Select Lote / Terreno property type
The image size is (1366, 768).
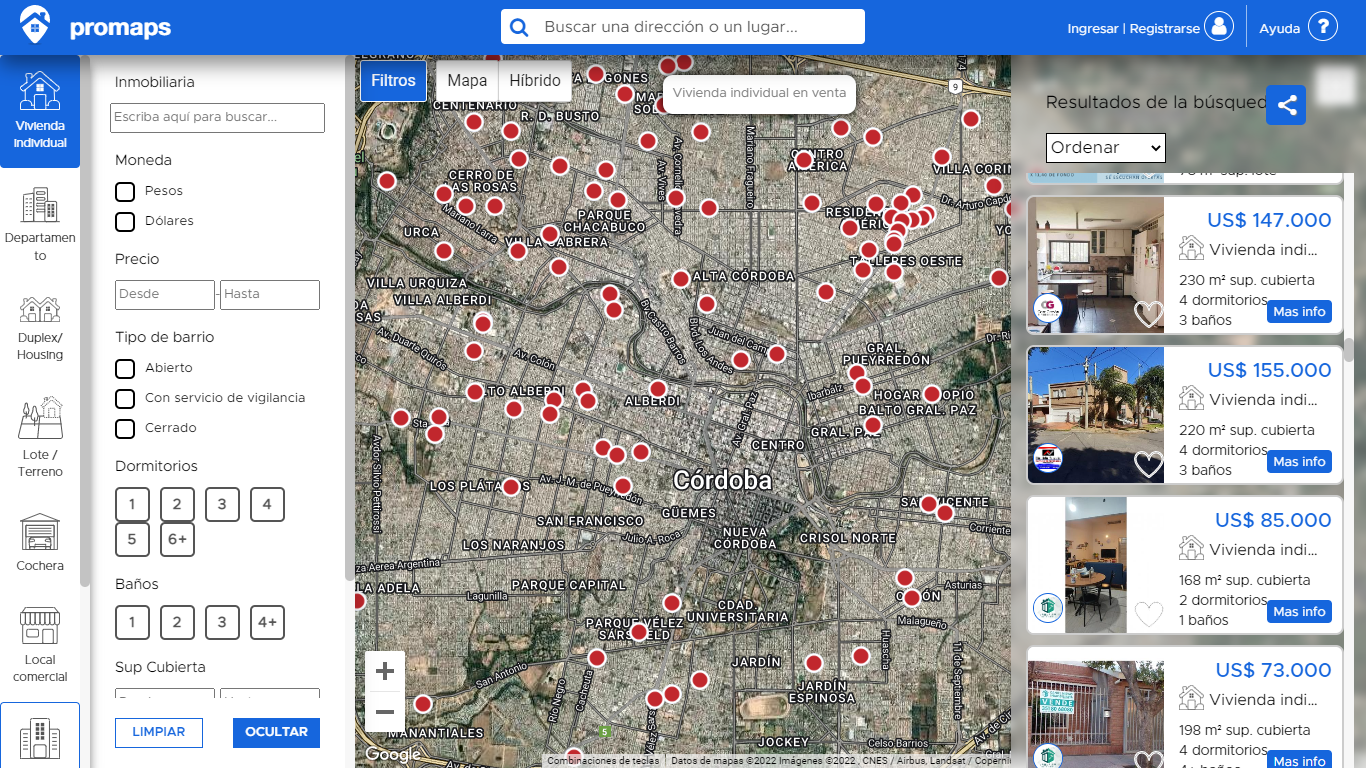tap(40, 437)
